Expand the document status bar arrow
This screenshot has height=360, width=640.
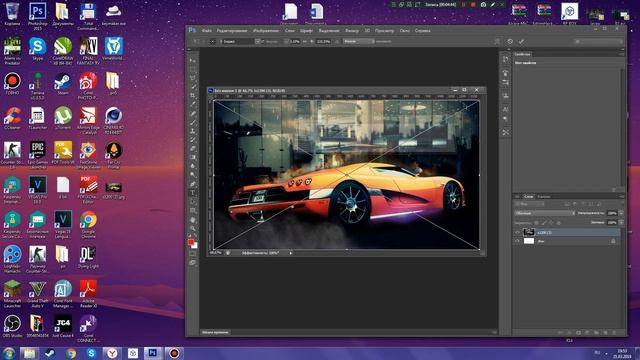click(x=291, y=253)
